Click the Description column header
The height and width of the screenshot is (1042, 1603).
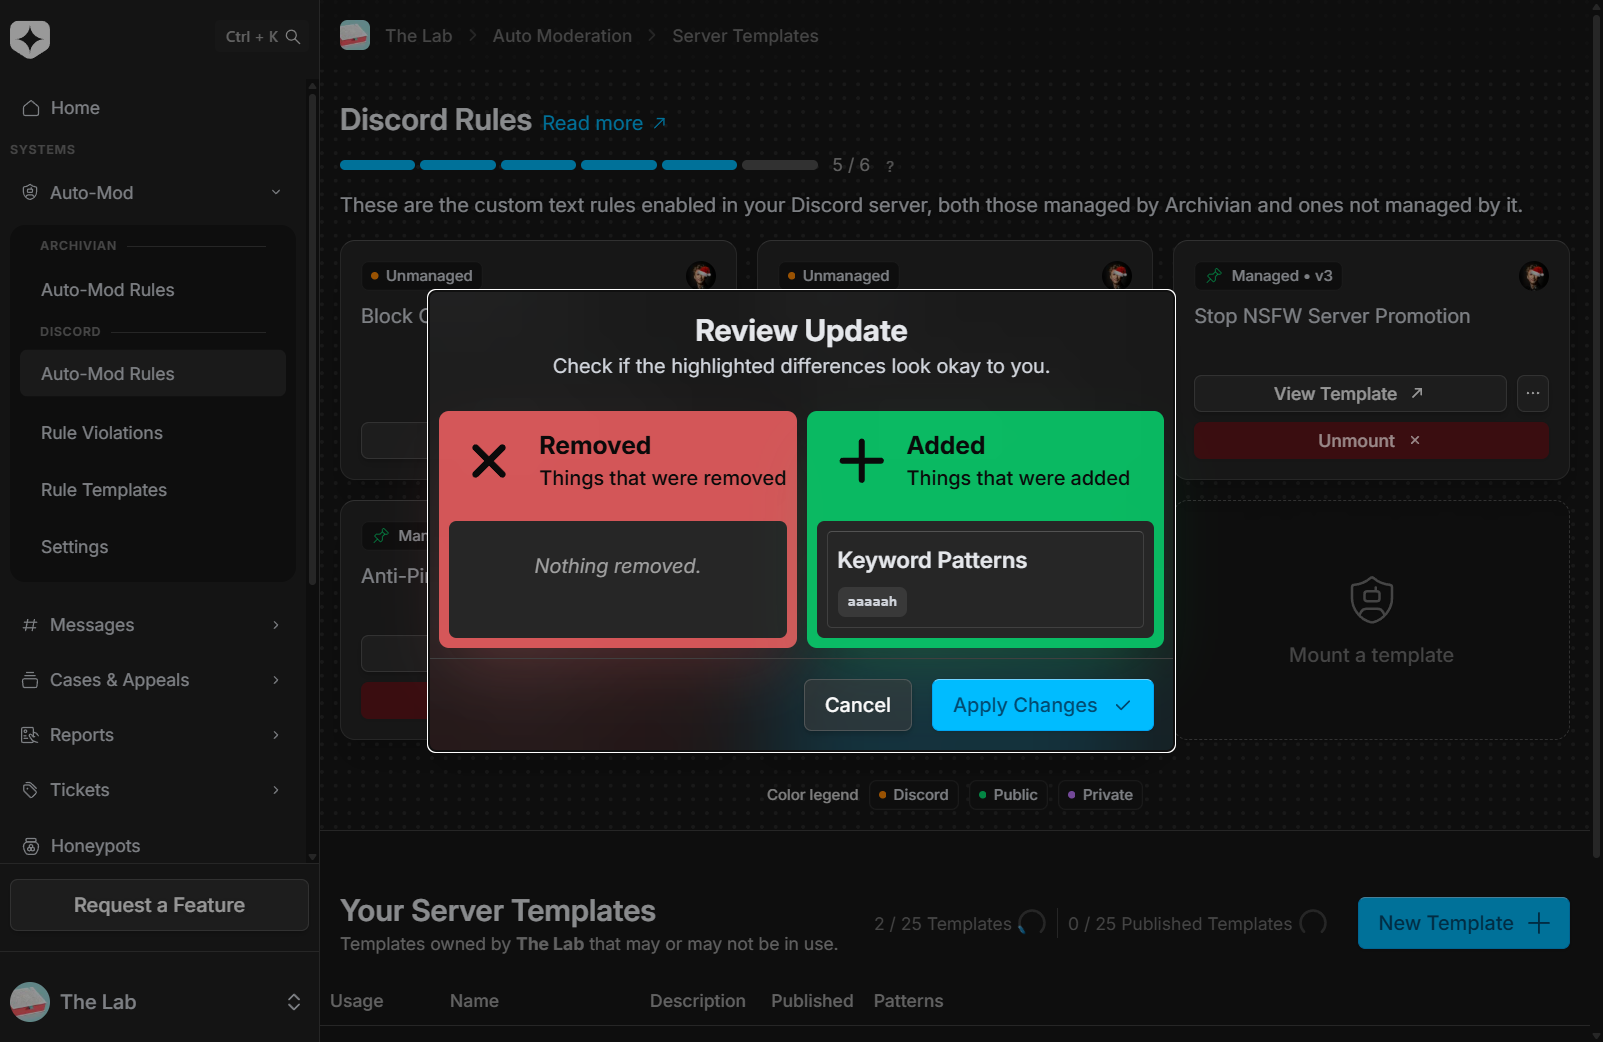pos(698,1001)
